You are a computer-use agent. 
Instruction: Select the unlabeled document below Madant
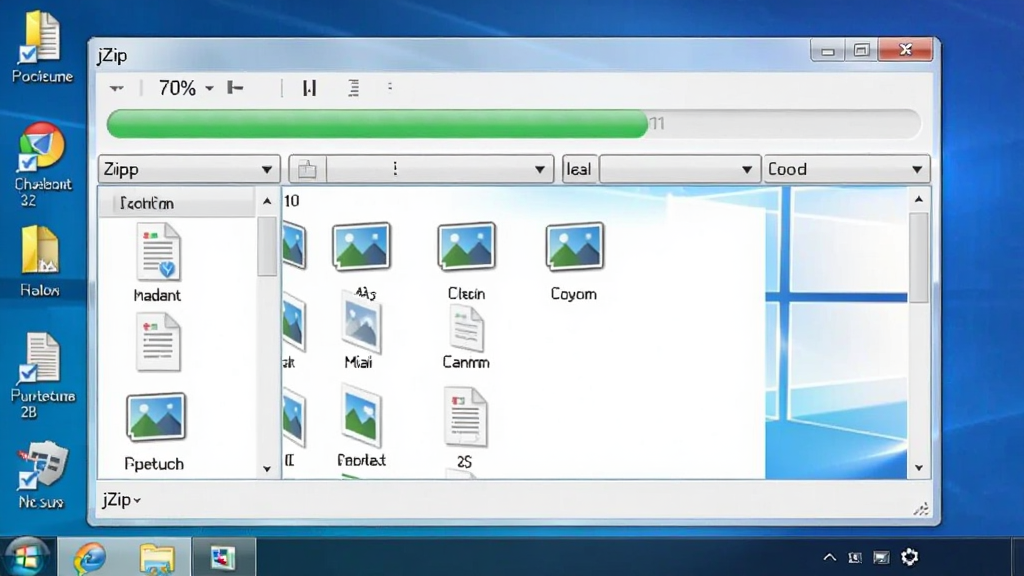tap(157, 342)
